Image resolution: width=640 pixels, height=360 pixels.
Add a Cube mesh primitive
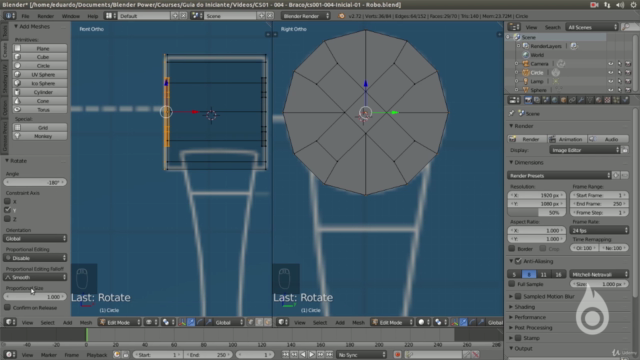point(40,57)
